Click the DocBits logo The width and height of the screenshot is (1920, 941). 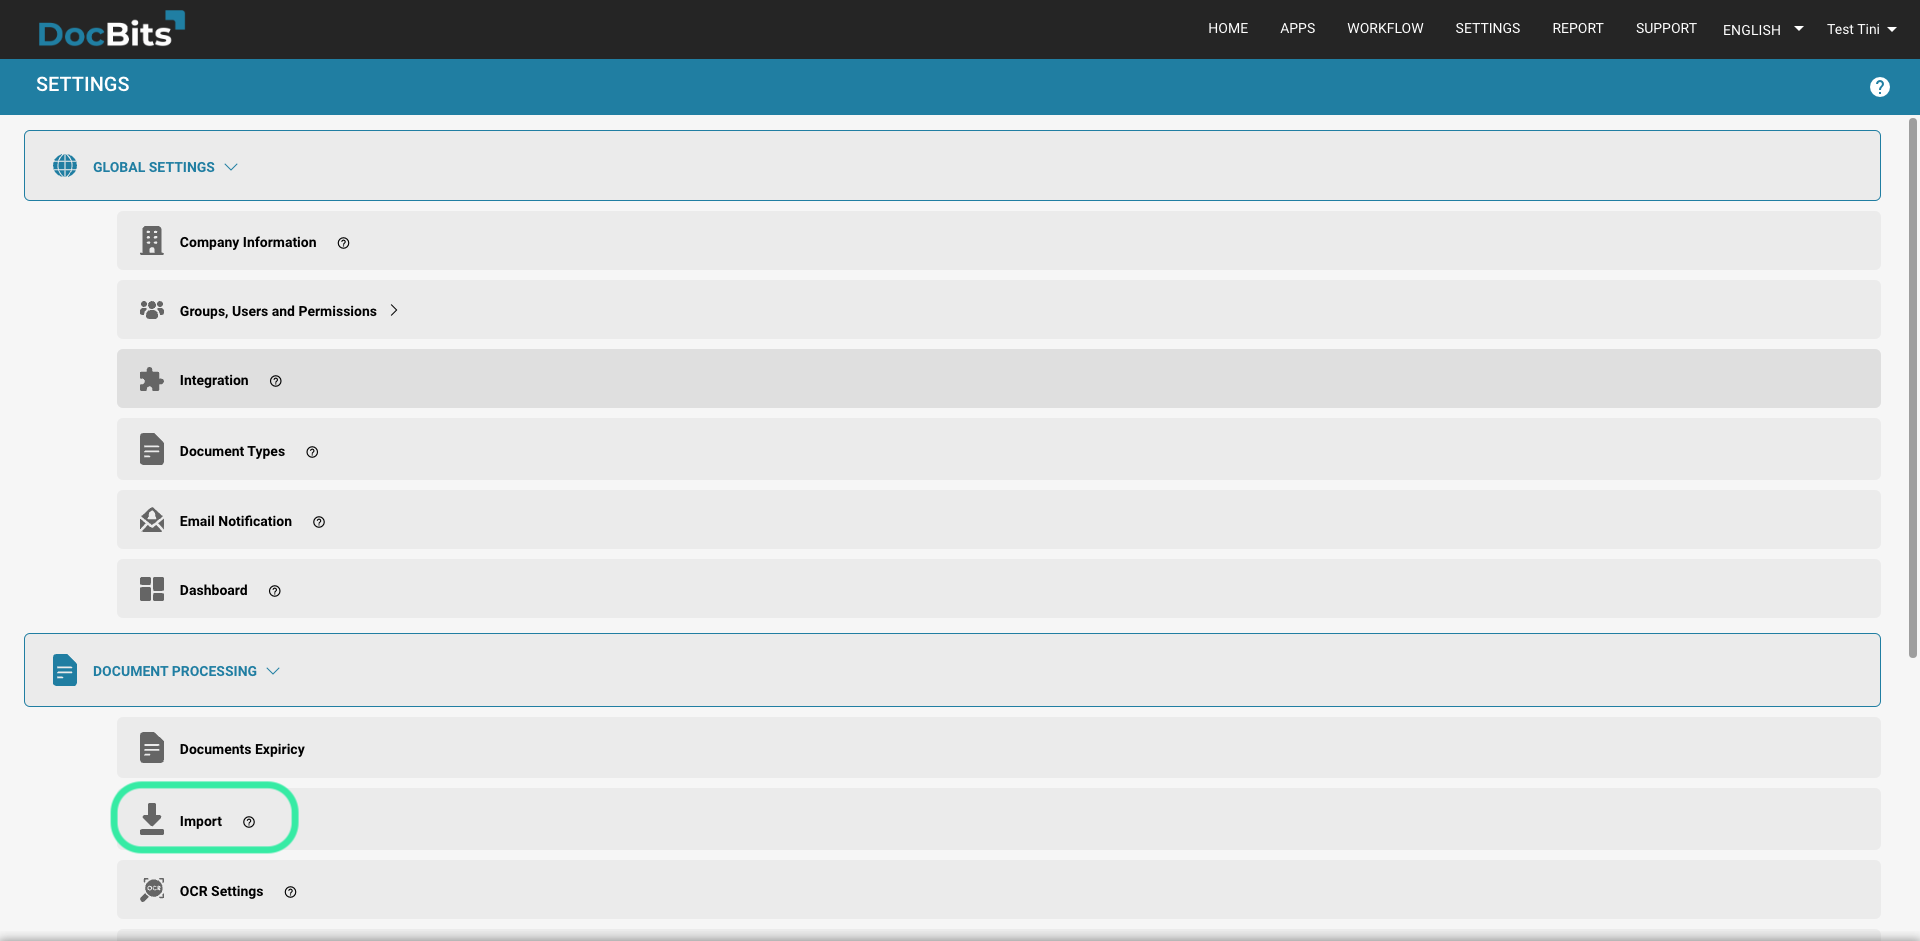click(110, 29)
